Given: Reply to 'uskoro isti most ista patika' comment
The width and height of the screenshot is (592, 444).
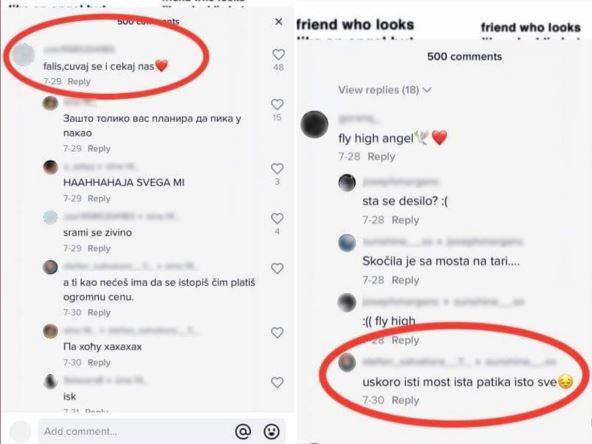Looking at the screenshot, I should (405, 400).
